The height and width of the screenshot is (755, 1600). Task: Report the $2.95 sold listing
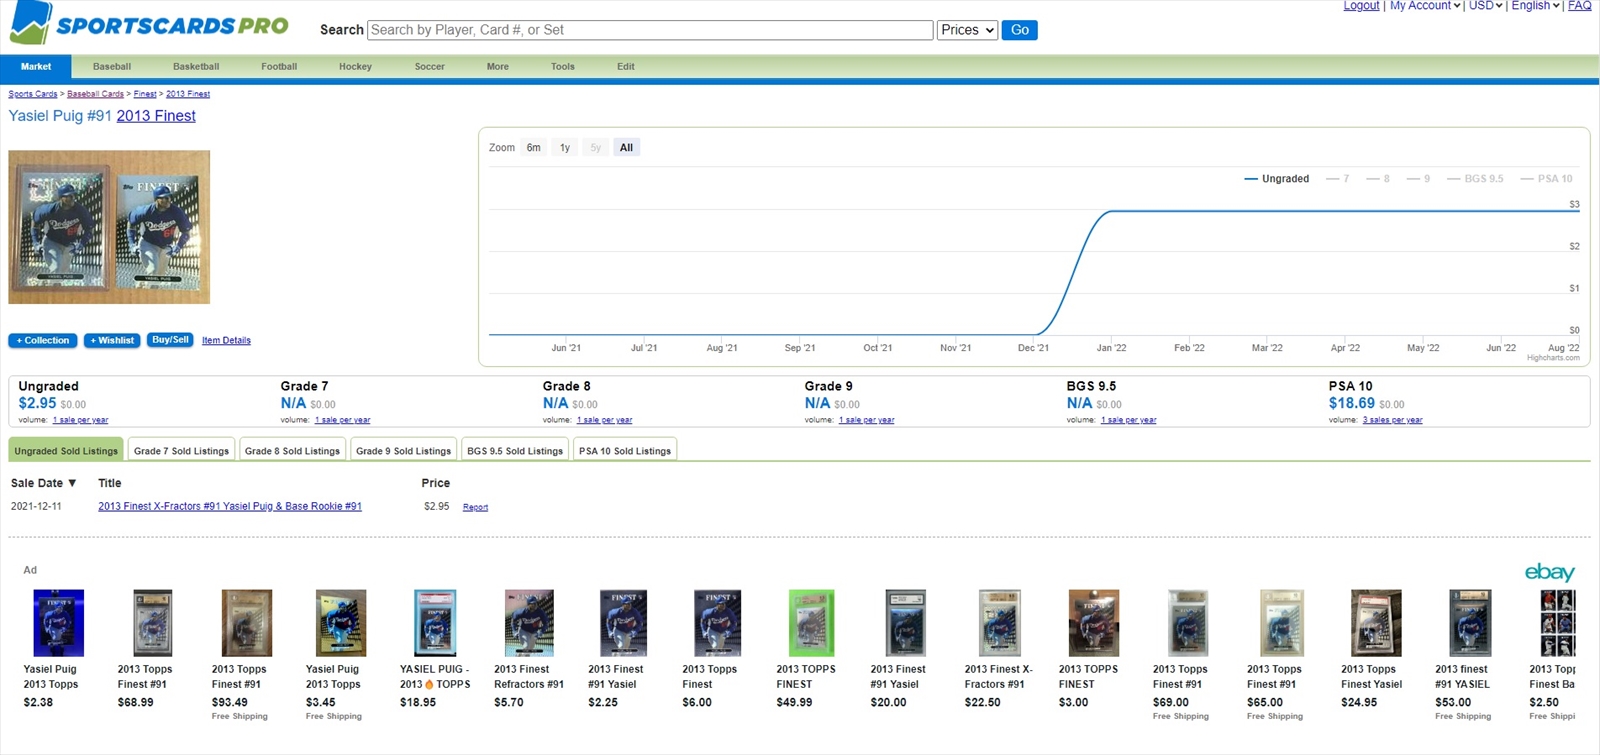475,508
